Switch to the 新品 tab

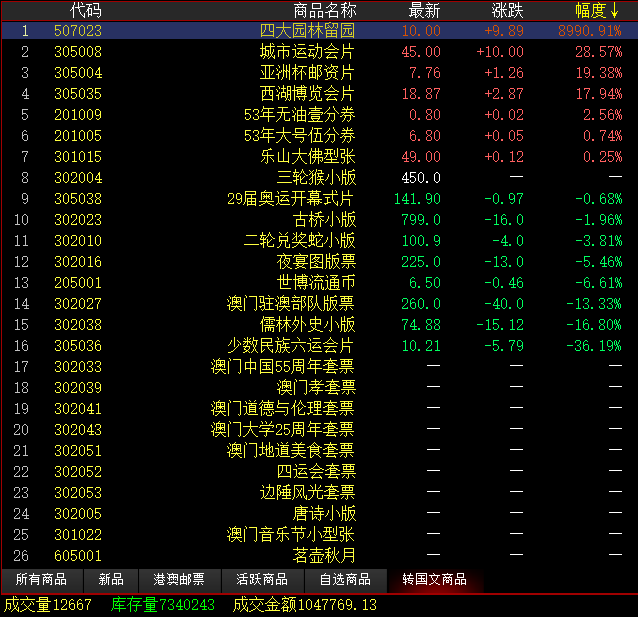pos(111,580)
